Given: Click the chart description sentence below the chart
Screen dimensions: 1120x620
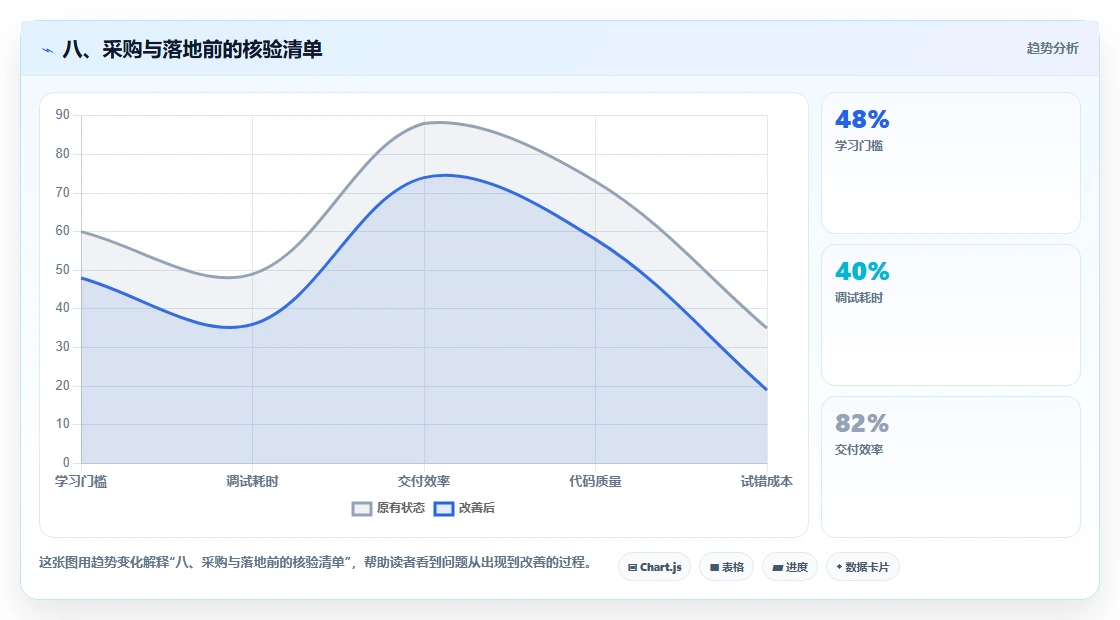Looking at the screenshot, I should point(315,562).
